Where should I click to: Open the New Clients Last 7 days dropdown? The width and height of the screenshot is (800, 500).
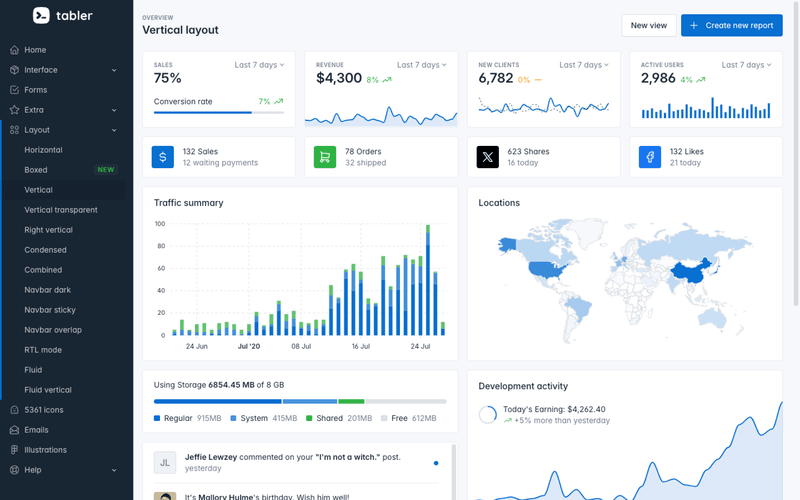tap(584, 65)
